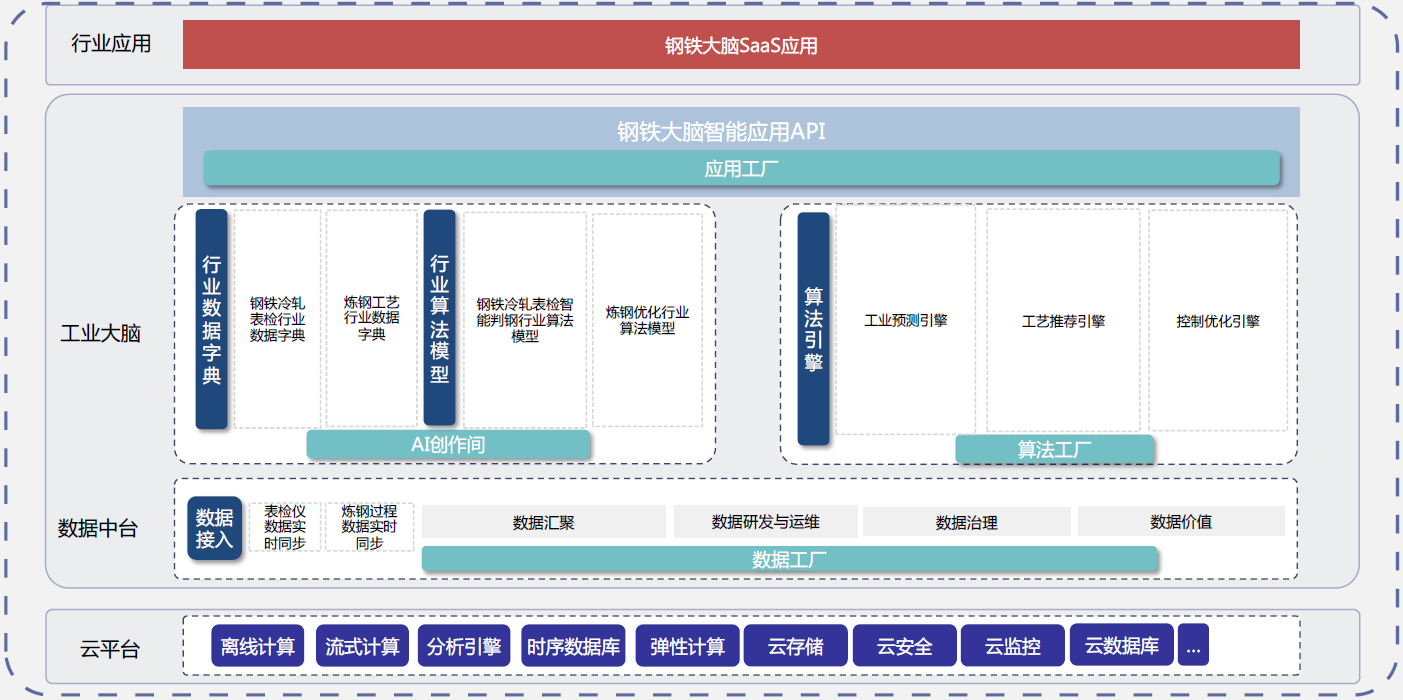Expand the ... more cloud services button
Viewport: 1403px width, 700px height.
click(1192, 646)
